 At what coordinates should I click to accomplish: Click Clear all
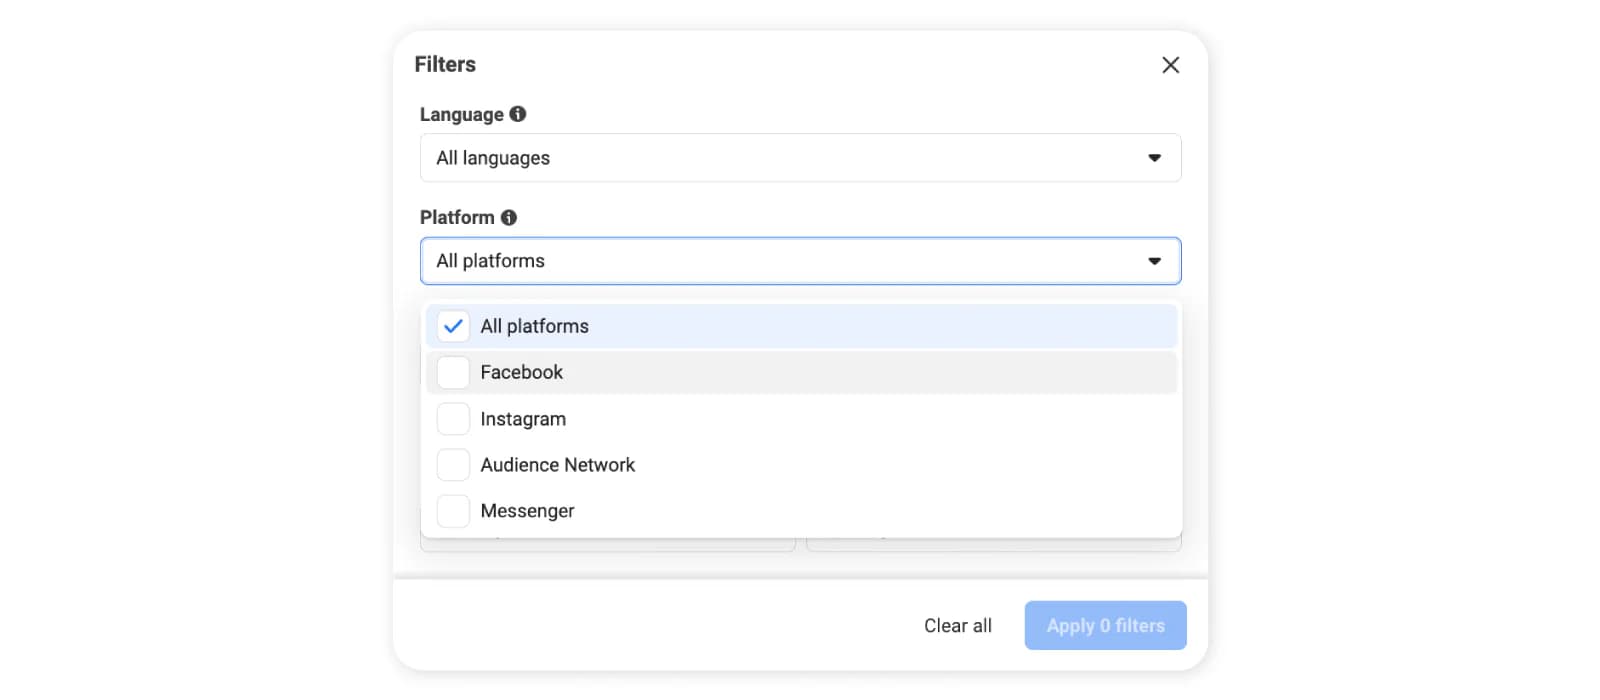[958, 626]
